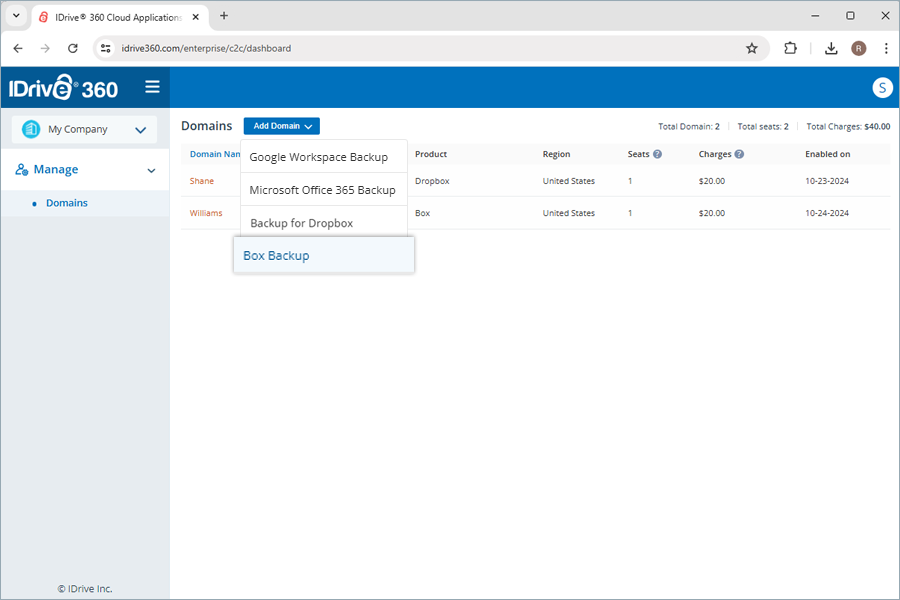Screen dimensions: 900x600
Task: Open the hamburger navigation menu
Action: [152, 87]
